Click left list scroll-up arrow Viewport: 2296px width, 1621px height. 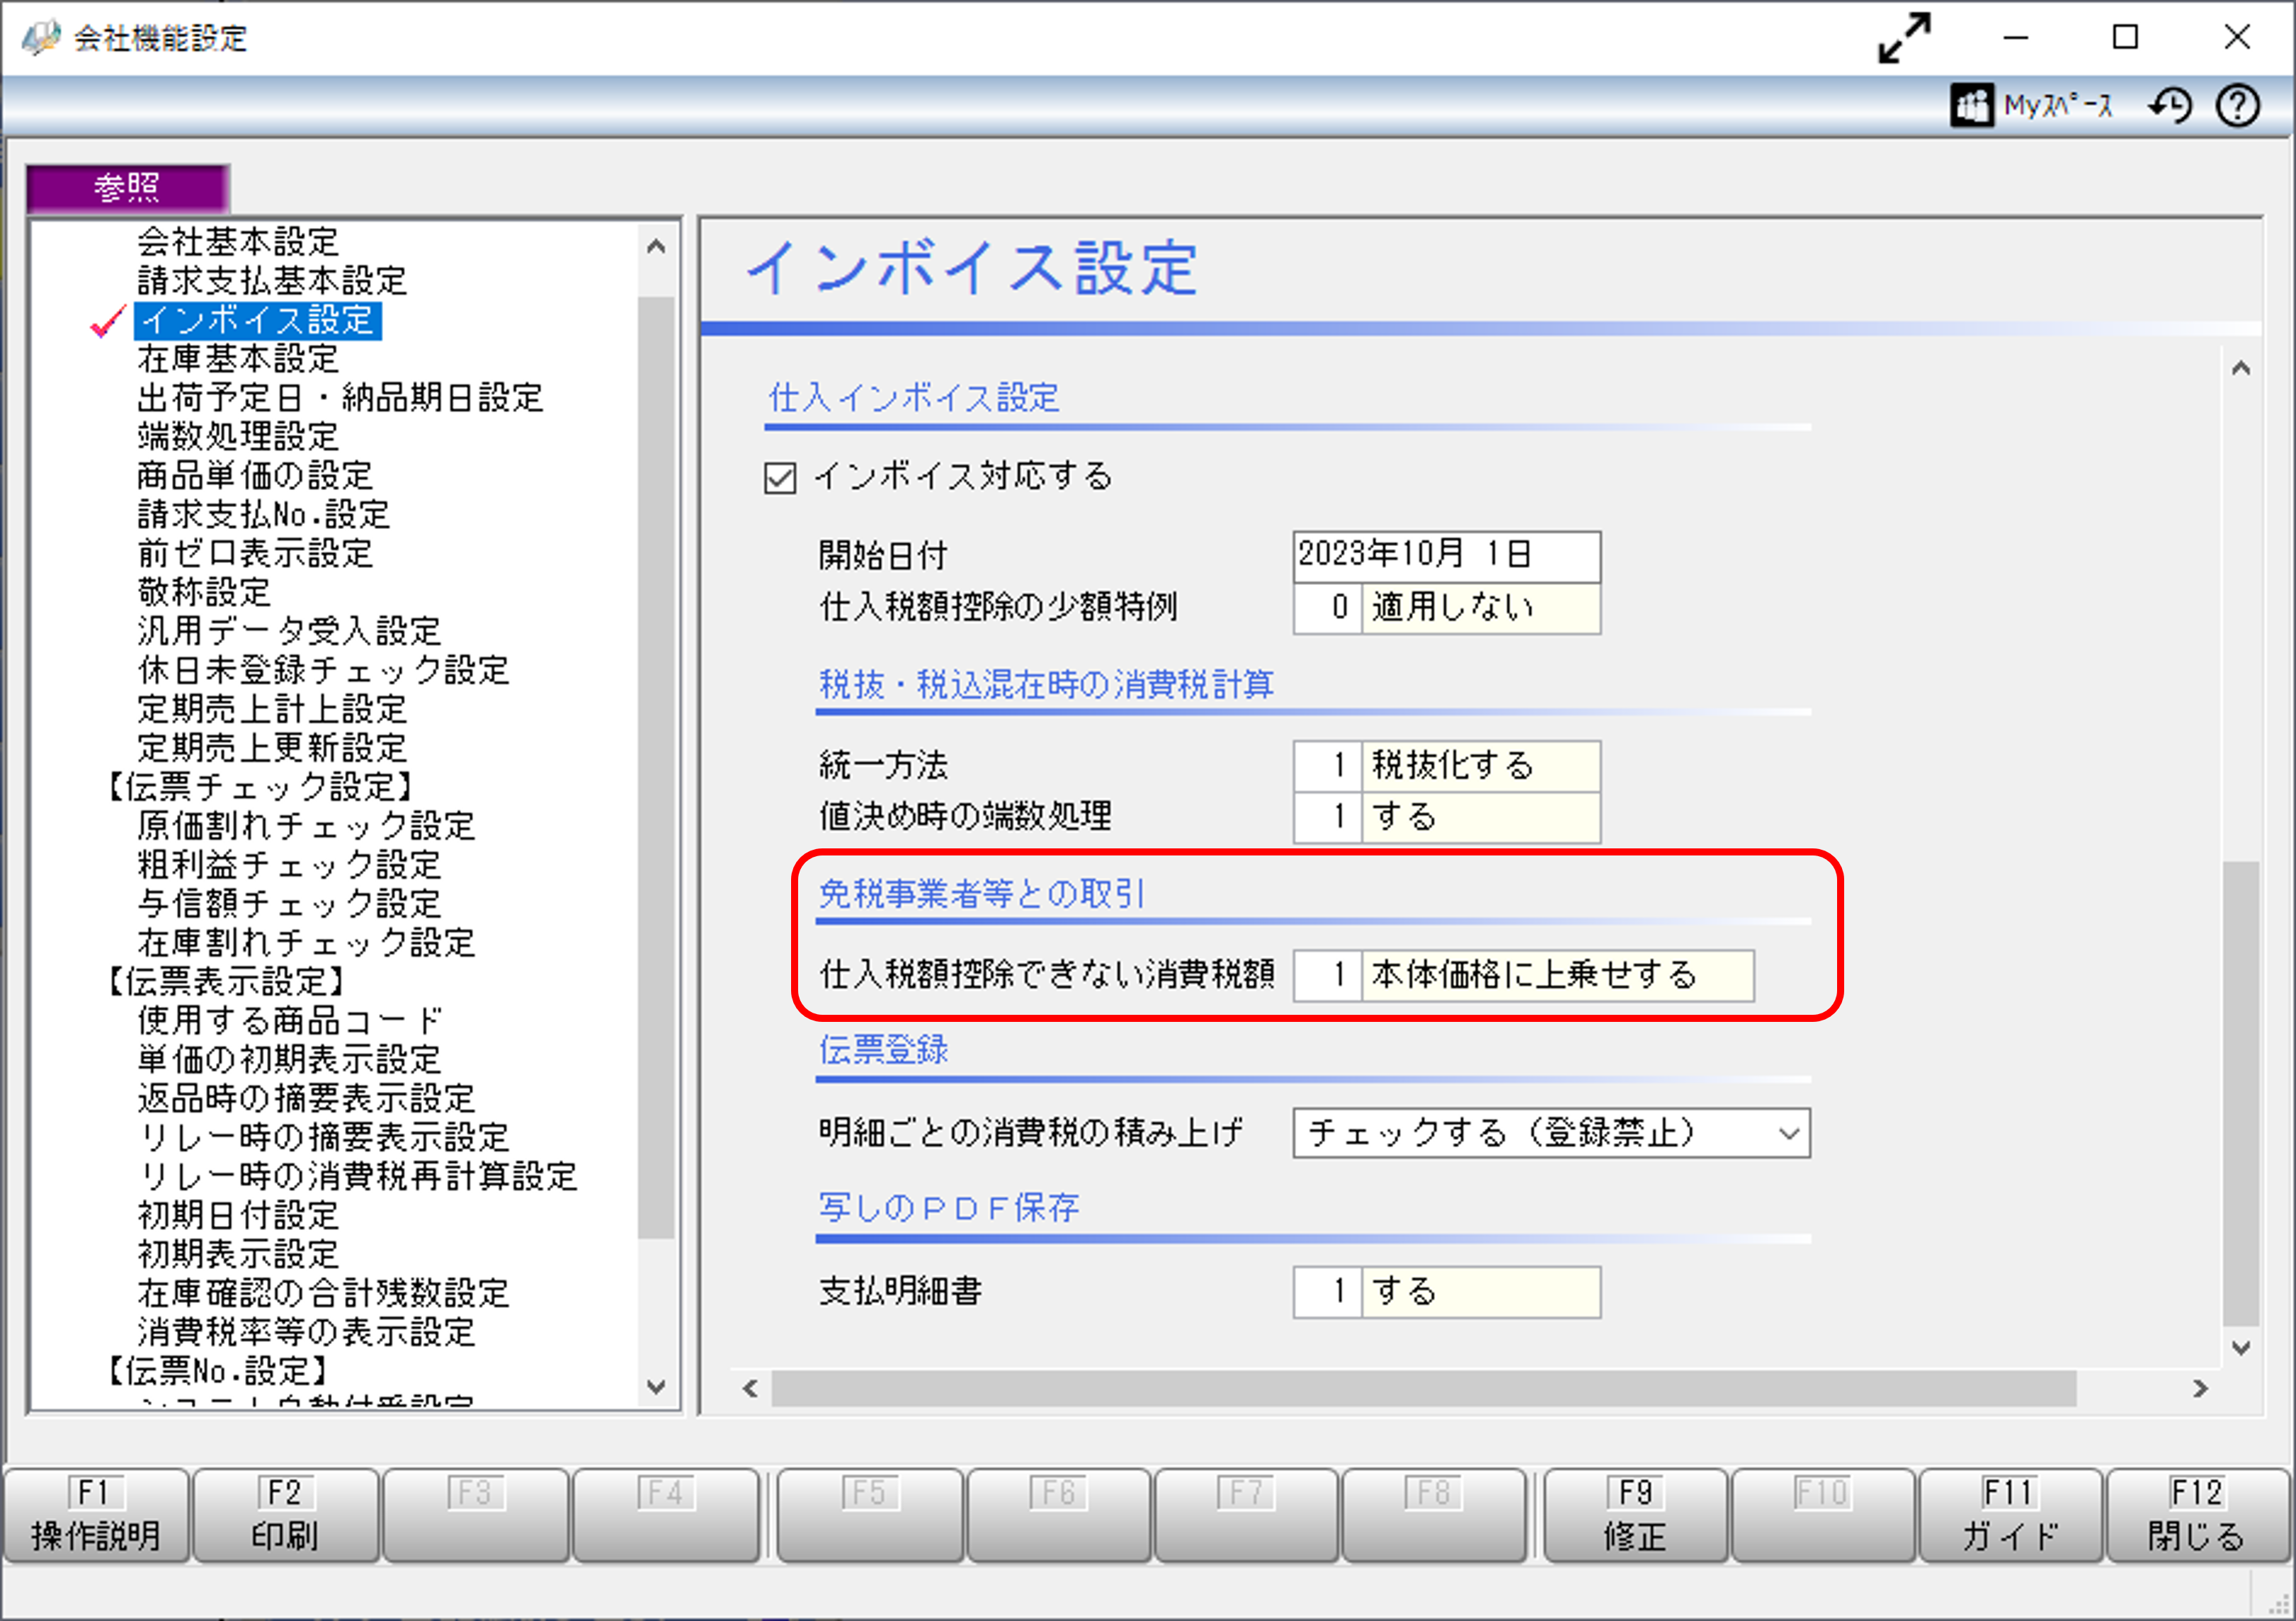click(656, 246)
